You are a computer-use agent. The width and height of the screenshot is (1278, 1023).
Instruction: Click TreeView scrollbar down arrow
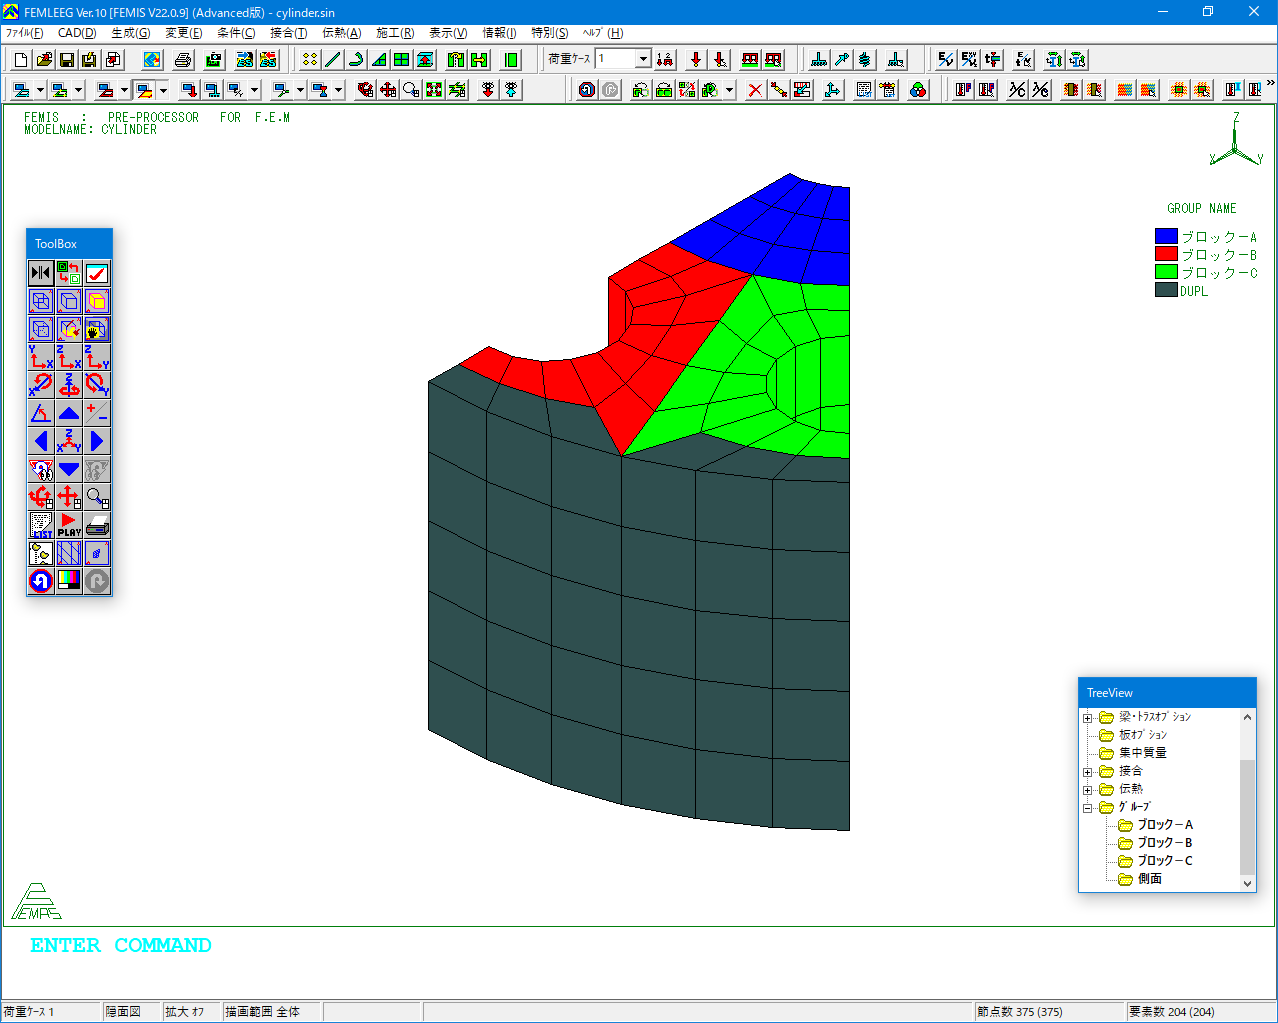[x=1247, y=884]
